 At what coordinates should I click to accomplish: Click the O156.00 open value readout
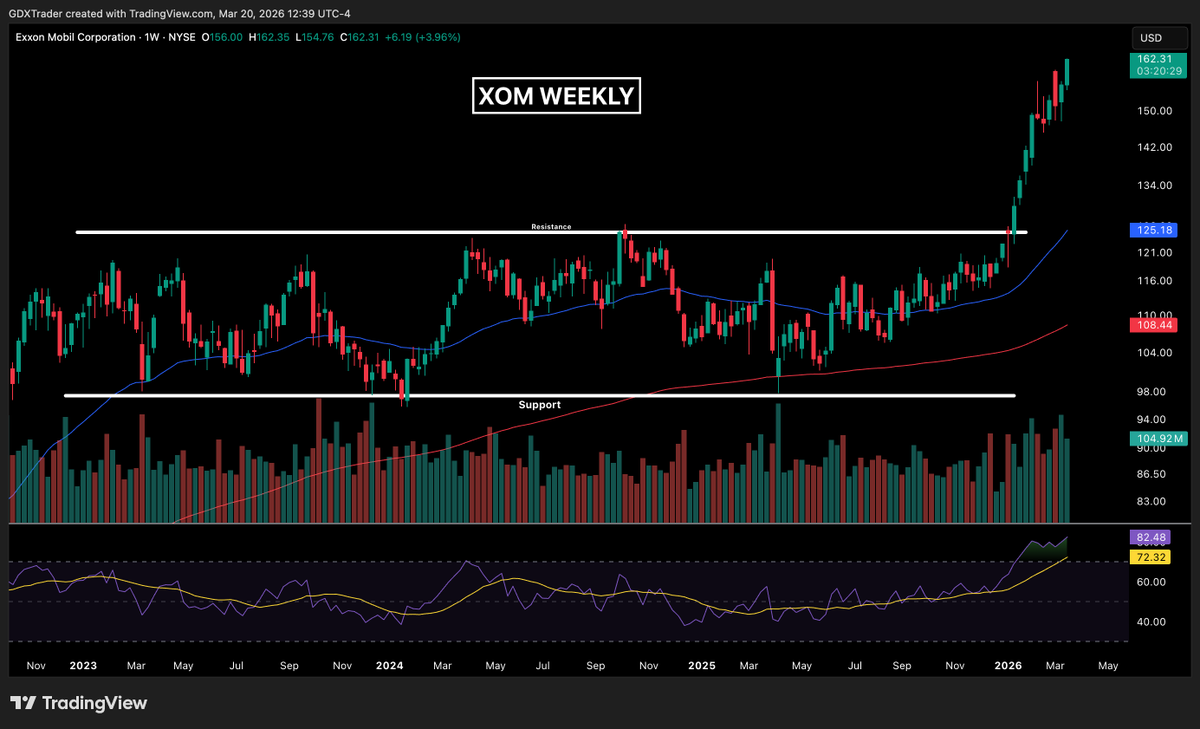tap(223, 37)
